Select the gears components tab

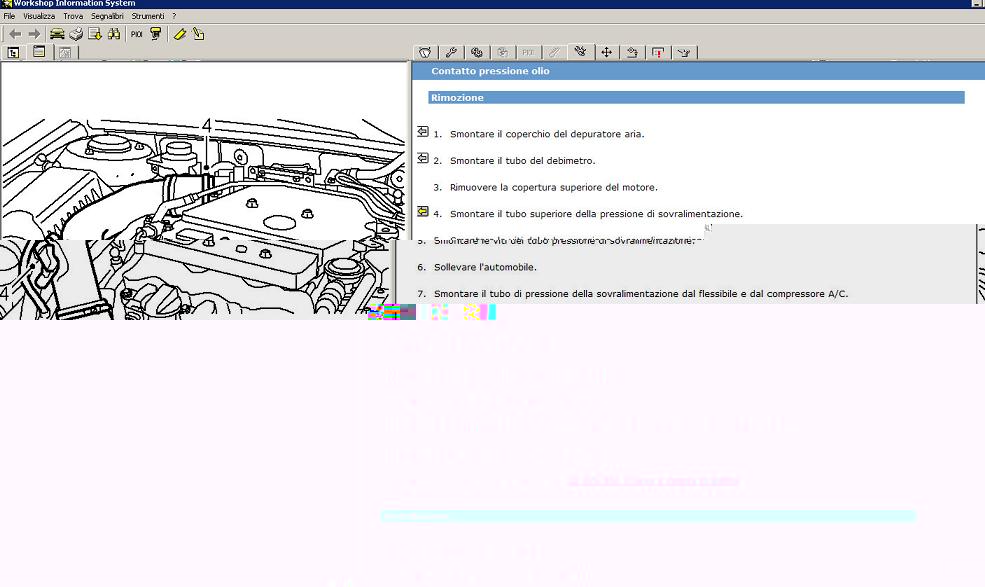[x=477, y=52]
